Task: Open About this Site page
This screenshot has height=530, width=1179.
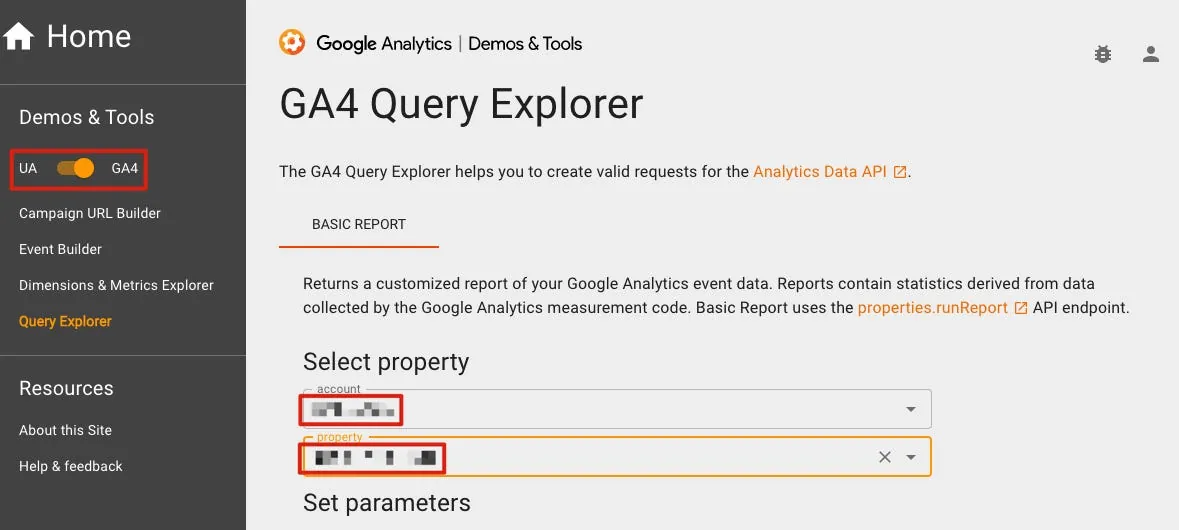Action: [66, 430]
